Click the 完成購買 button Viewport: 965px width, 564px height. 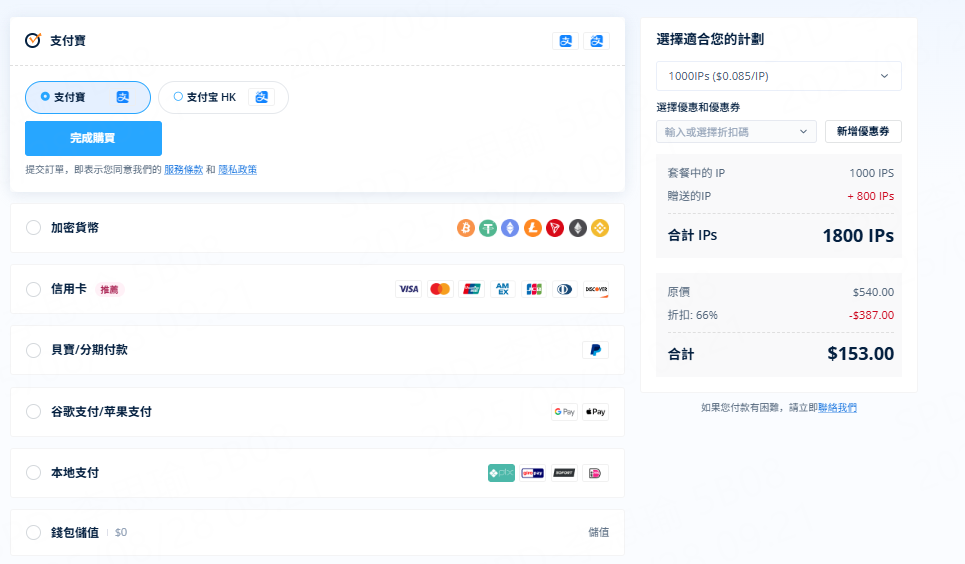93,138
